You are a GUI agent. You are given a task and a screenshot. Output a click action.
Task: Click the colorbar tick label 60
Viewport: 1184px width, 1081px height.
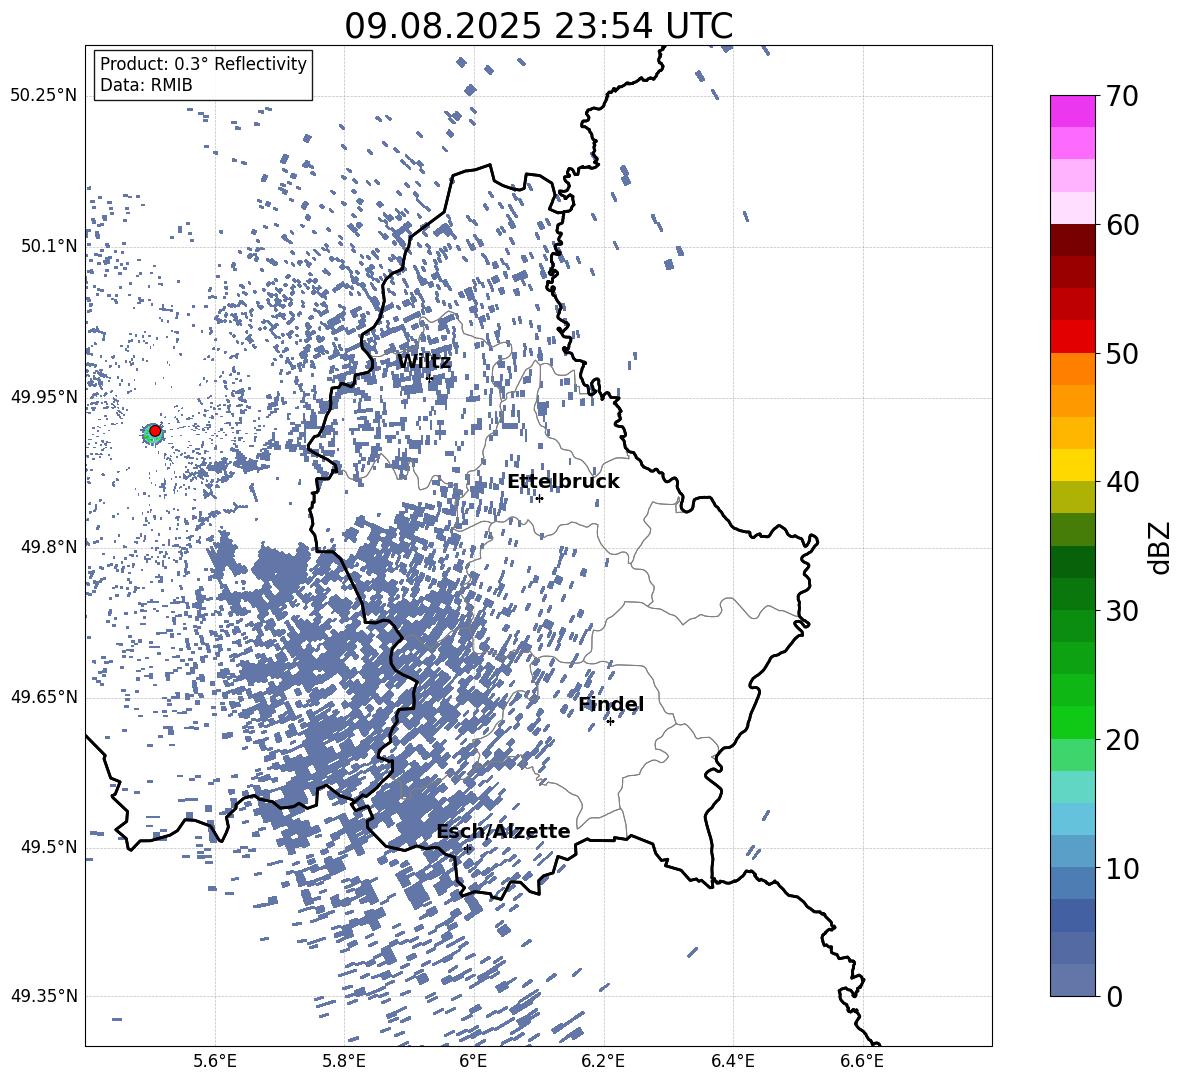click(x=1122, y=225)
